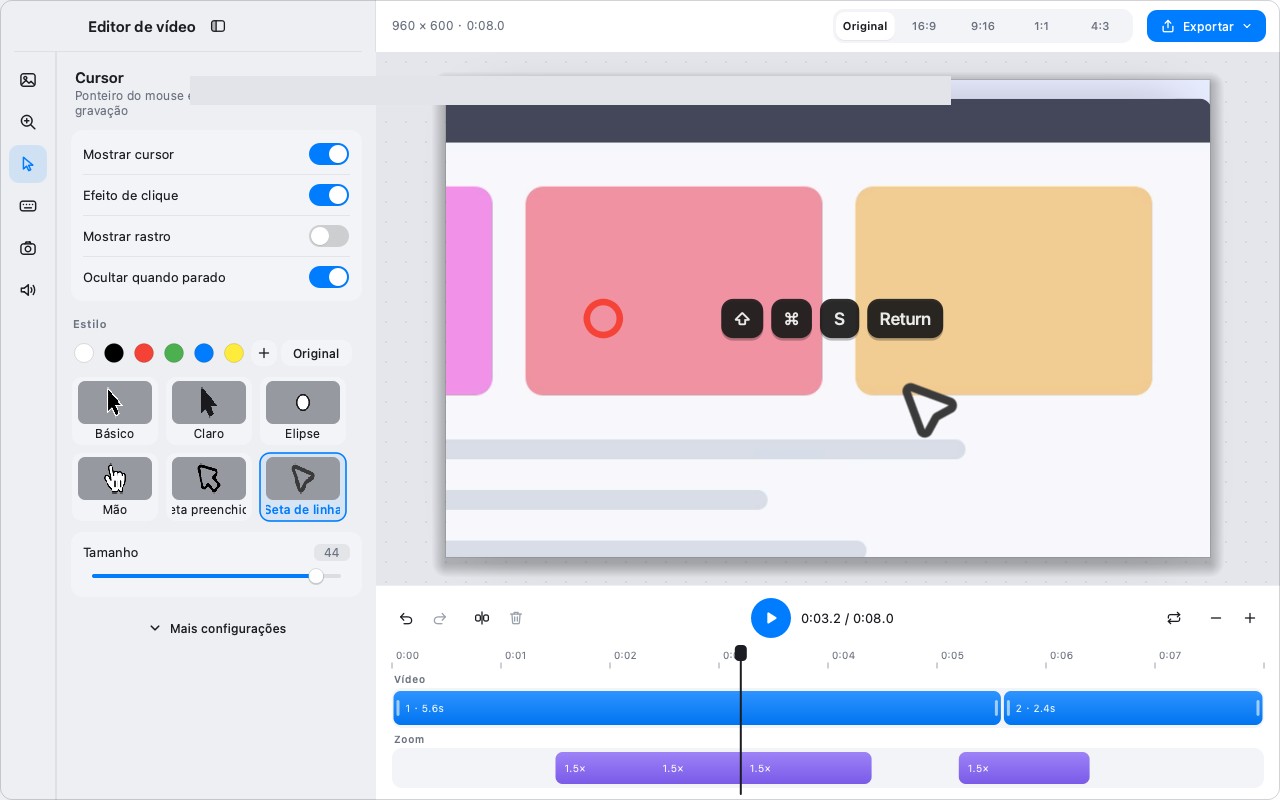
Task: Pick the blue color swatch
Action: point(204,353)
